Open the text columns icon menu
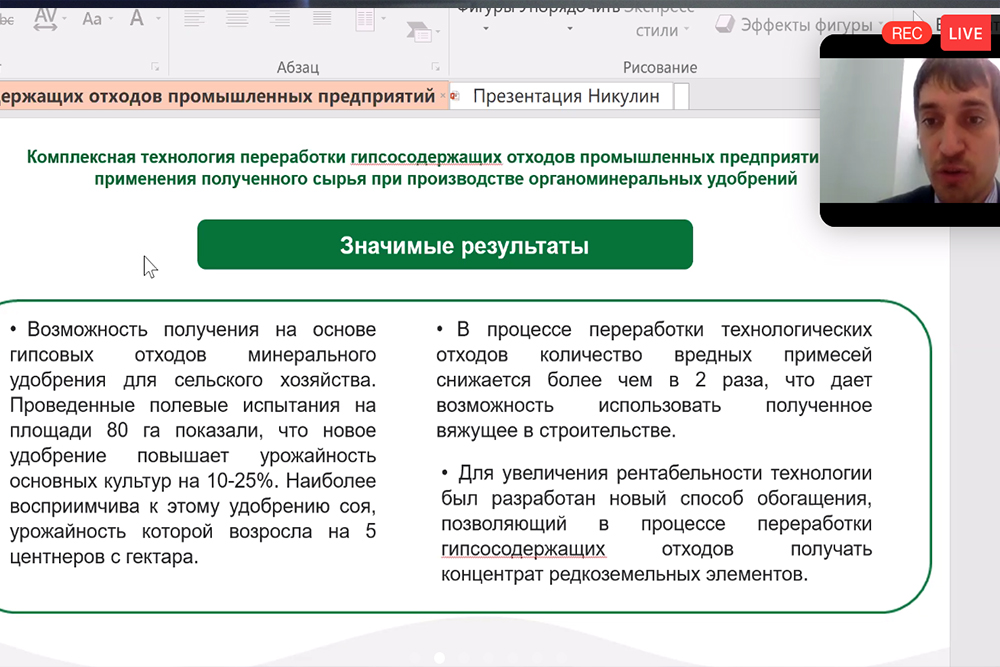The image size is (1000, 667). 366,18
